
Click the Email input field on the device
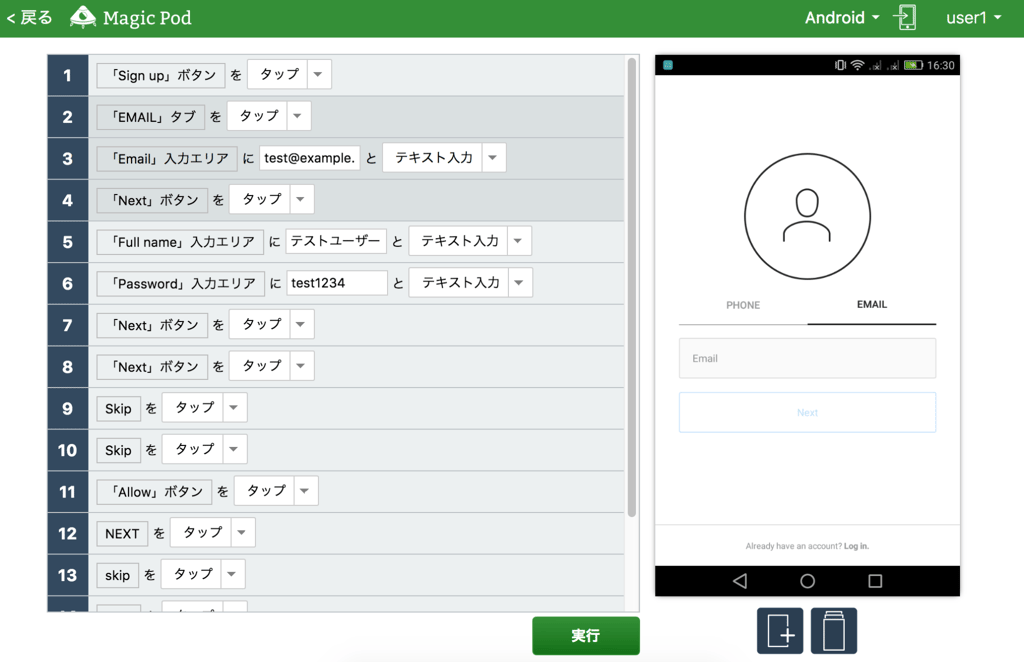click(x=807, y=358)
